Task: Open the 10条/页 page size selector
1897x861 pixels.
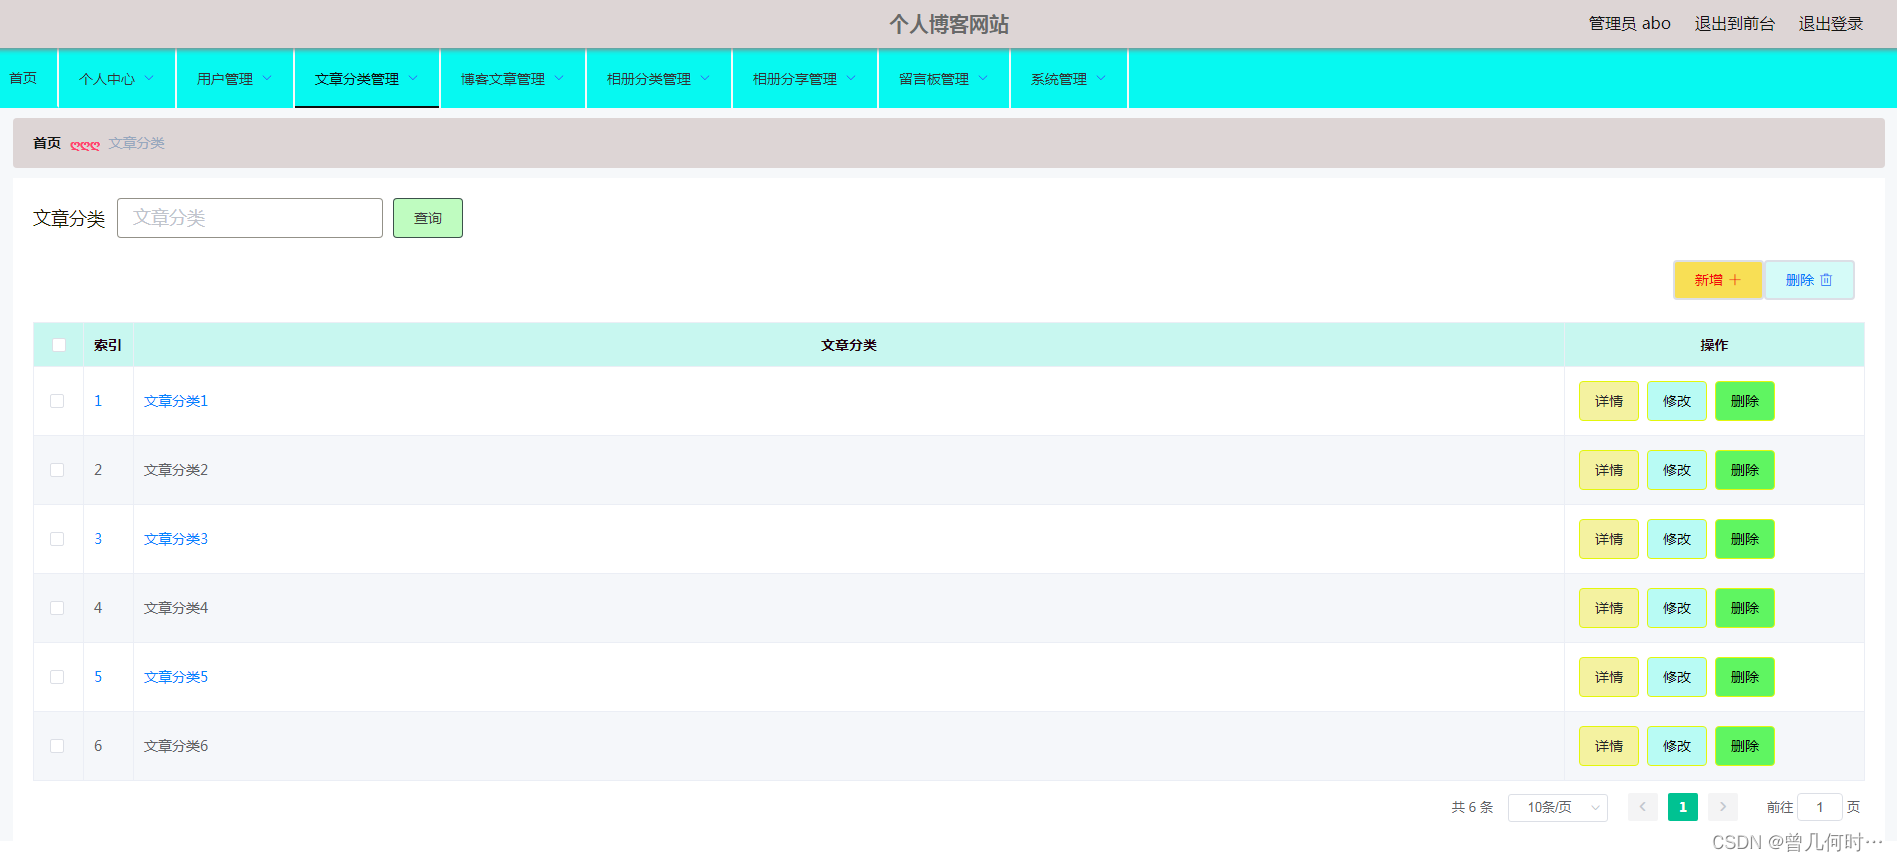Action: 1558,807
